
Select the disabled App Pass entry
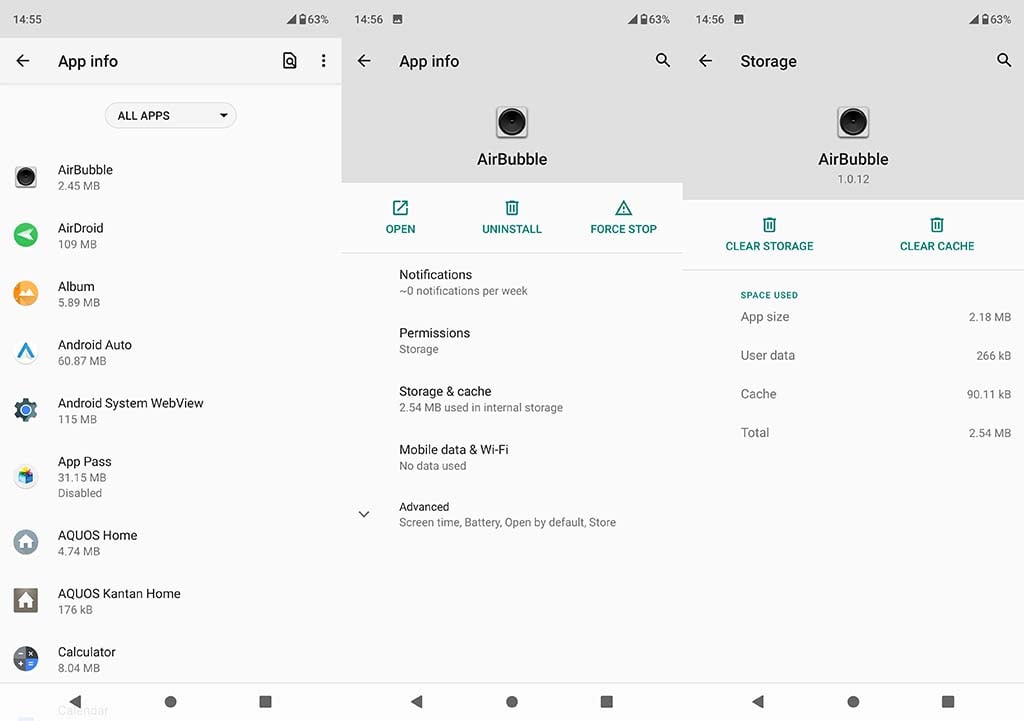[170, 476]
